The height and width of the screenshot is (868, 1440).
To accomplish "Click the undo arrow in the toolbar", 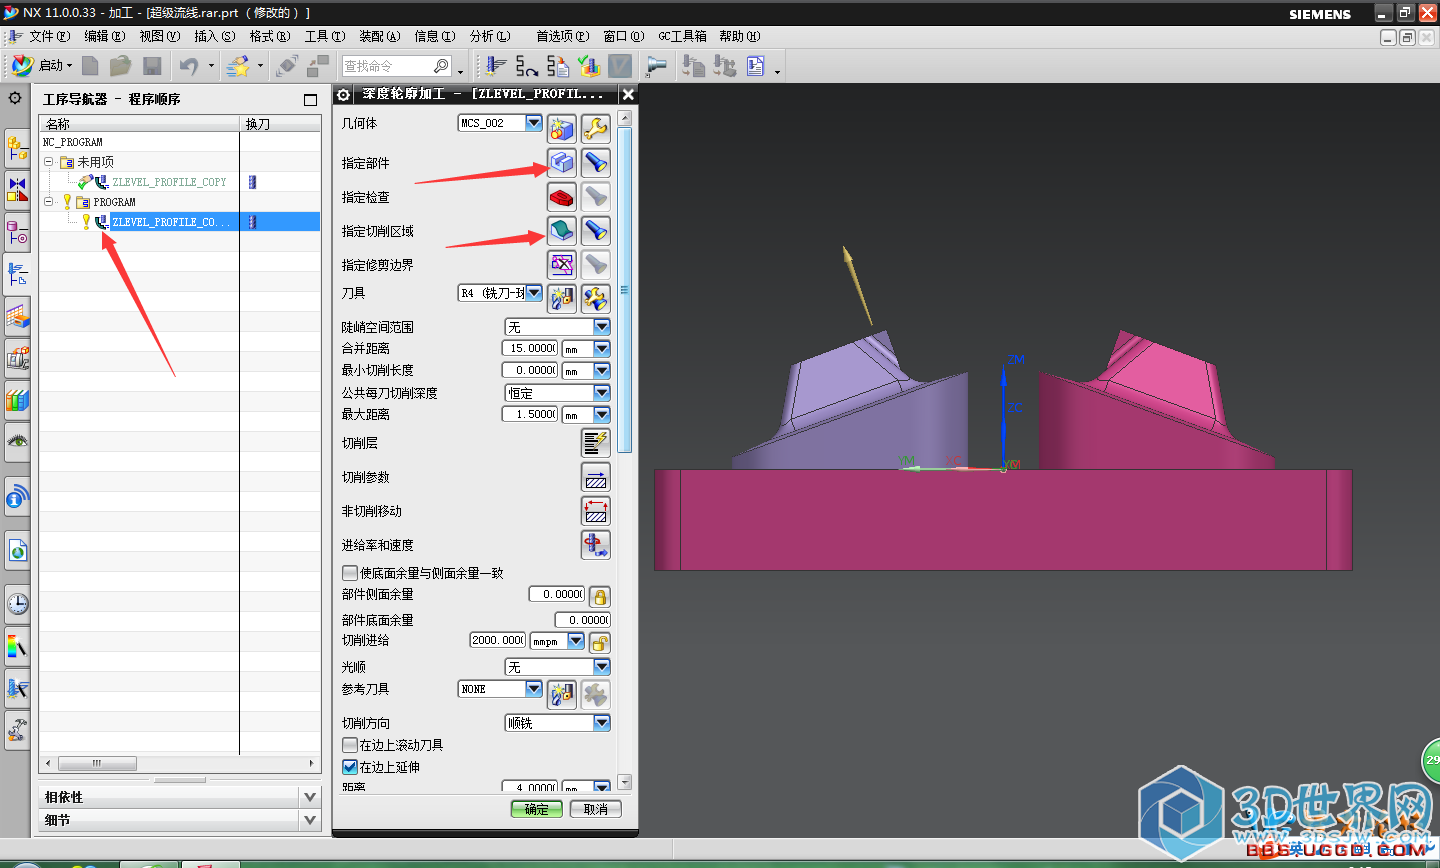I will coord(188,66).
